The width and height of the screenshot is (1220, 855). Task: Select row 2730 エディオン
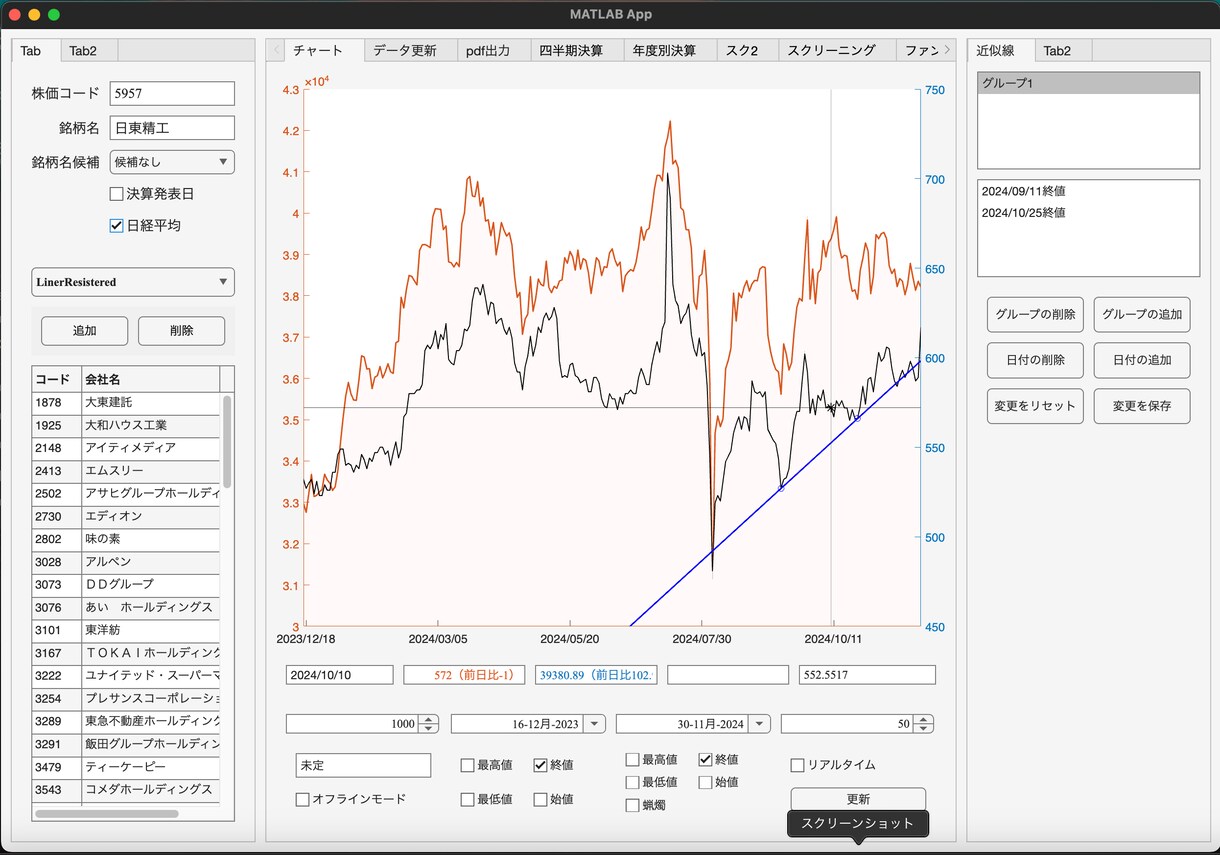[126, 516]
